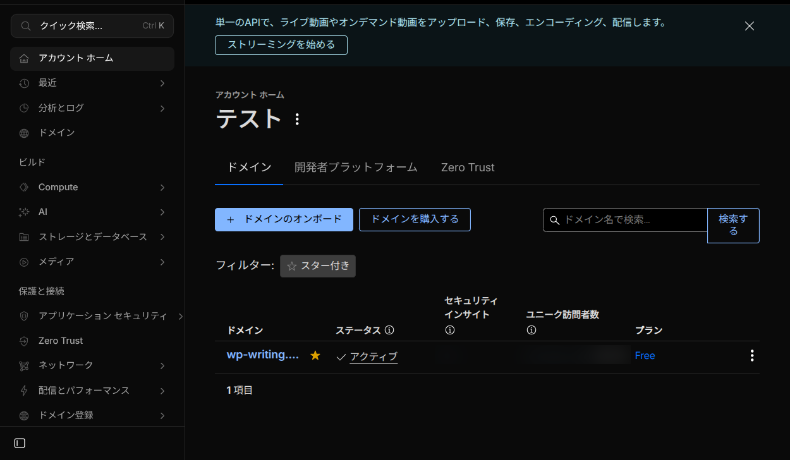Screen dimensions: 790x460
Task: Click the セキュリティ インサイト info icon
Action: (450, 330)
